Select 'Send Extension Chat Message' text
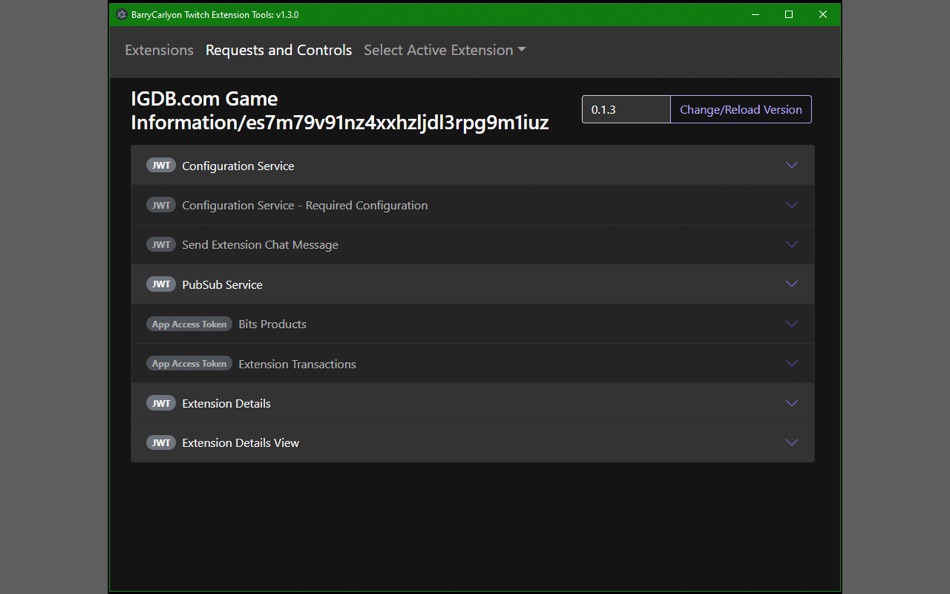950x594 pixels. click(260, 244)
